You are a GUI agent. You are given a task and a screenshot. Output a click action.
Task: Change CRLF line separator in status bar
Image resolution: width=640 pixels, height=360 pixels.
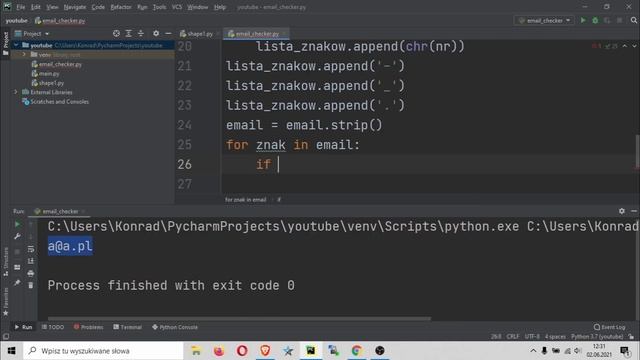pos(513,337)
